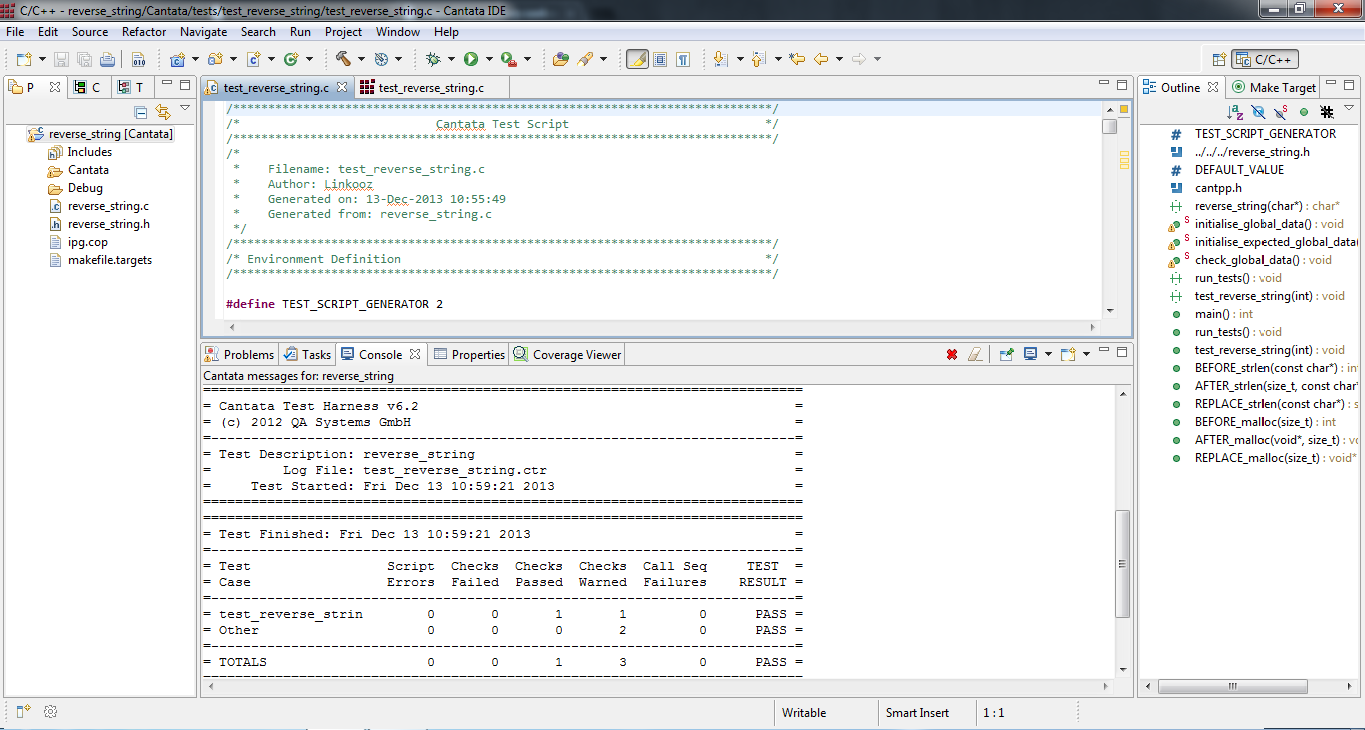Image resolution: width=1365 pixels, height=730 pixels.
Task: Toggle Show Whitespace Characters pilcrow button
Action: click(x=683, y=59)
